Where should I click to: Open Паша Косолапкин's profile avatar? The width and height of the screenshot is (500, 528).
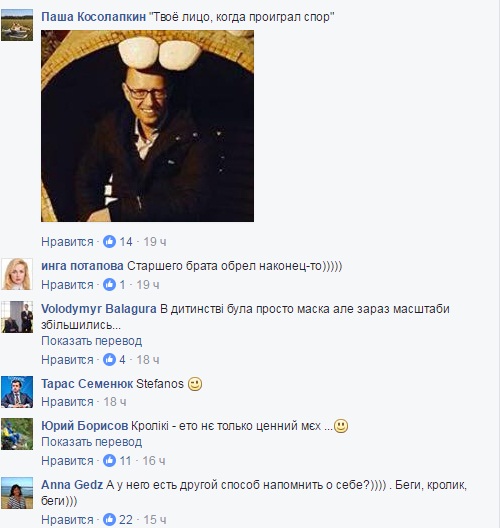click(x=17, y=25)
